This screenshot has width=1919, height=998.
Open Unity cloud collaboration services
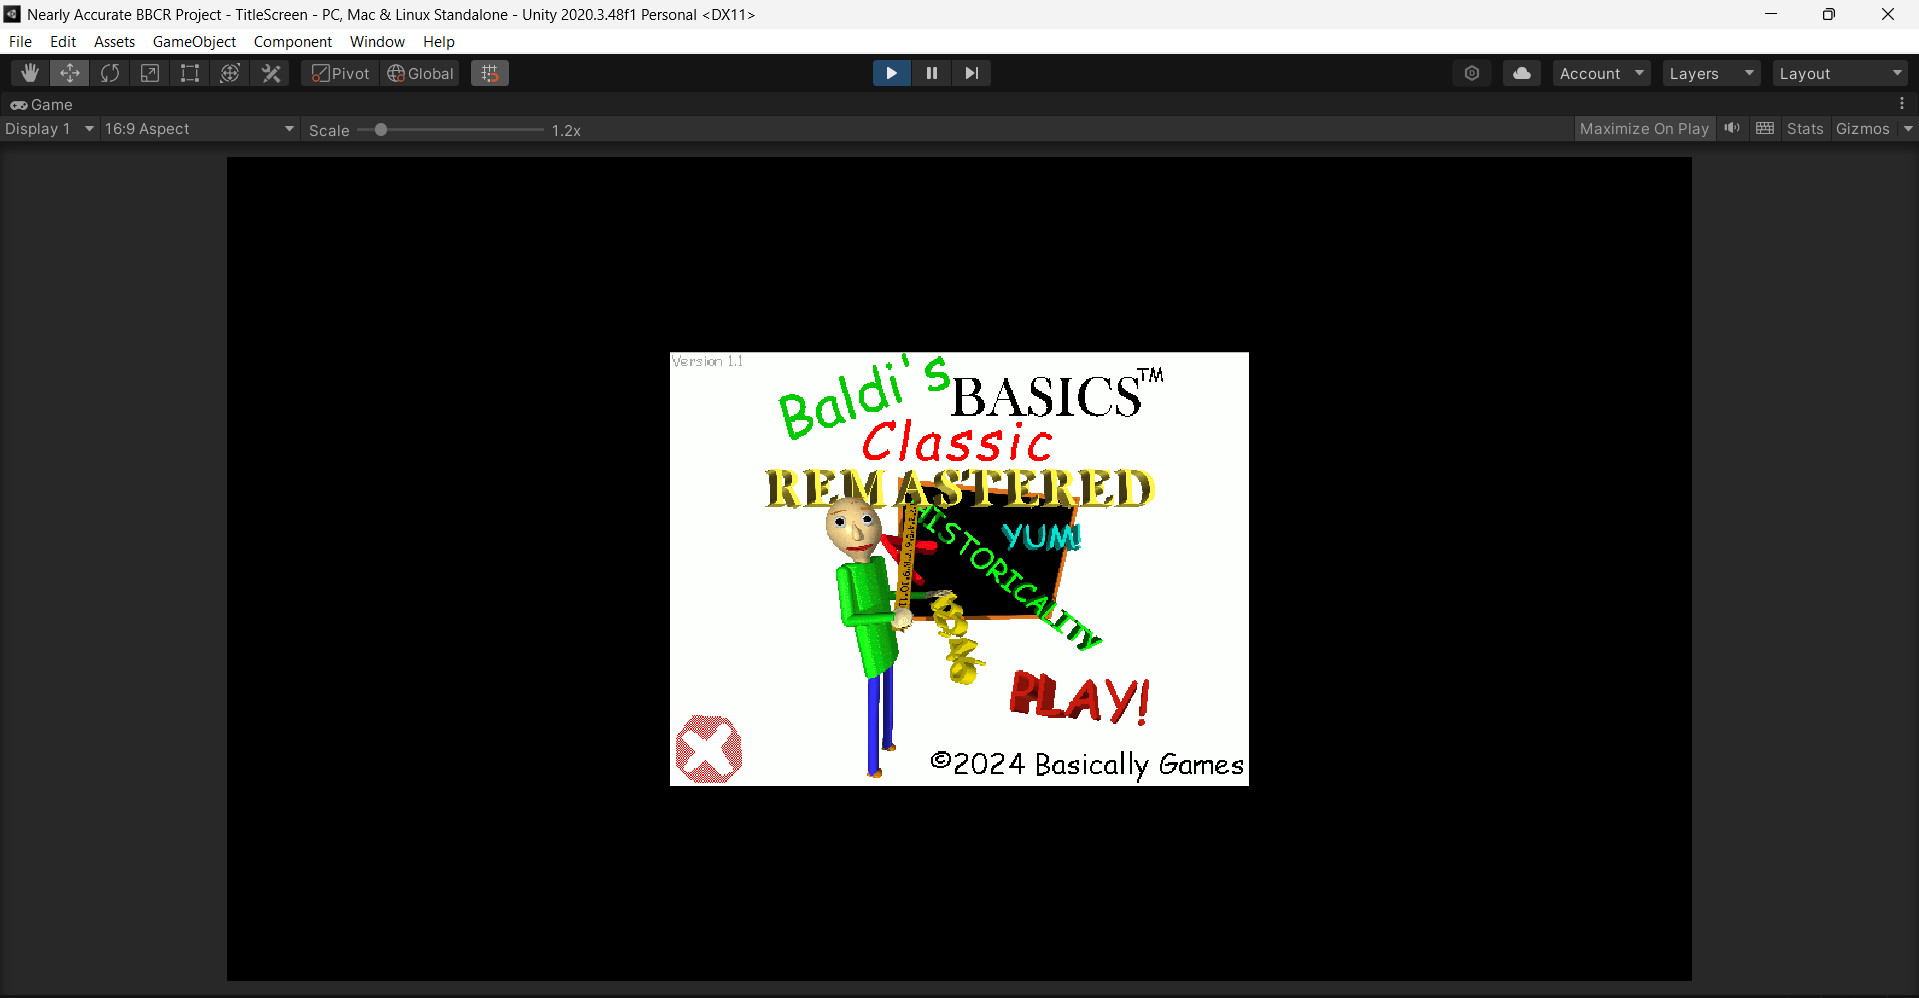(x=1520, y=72)
